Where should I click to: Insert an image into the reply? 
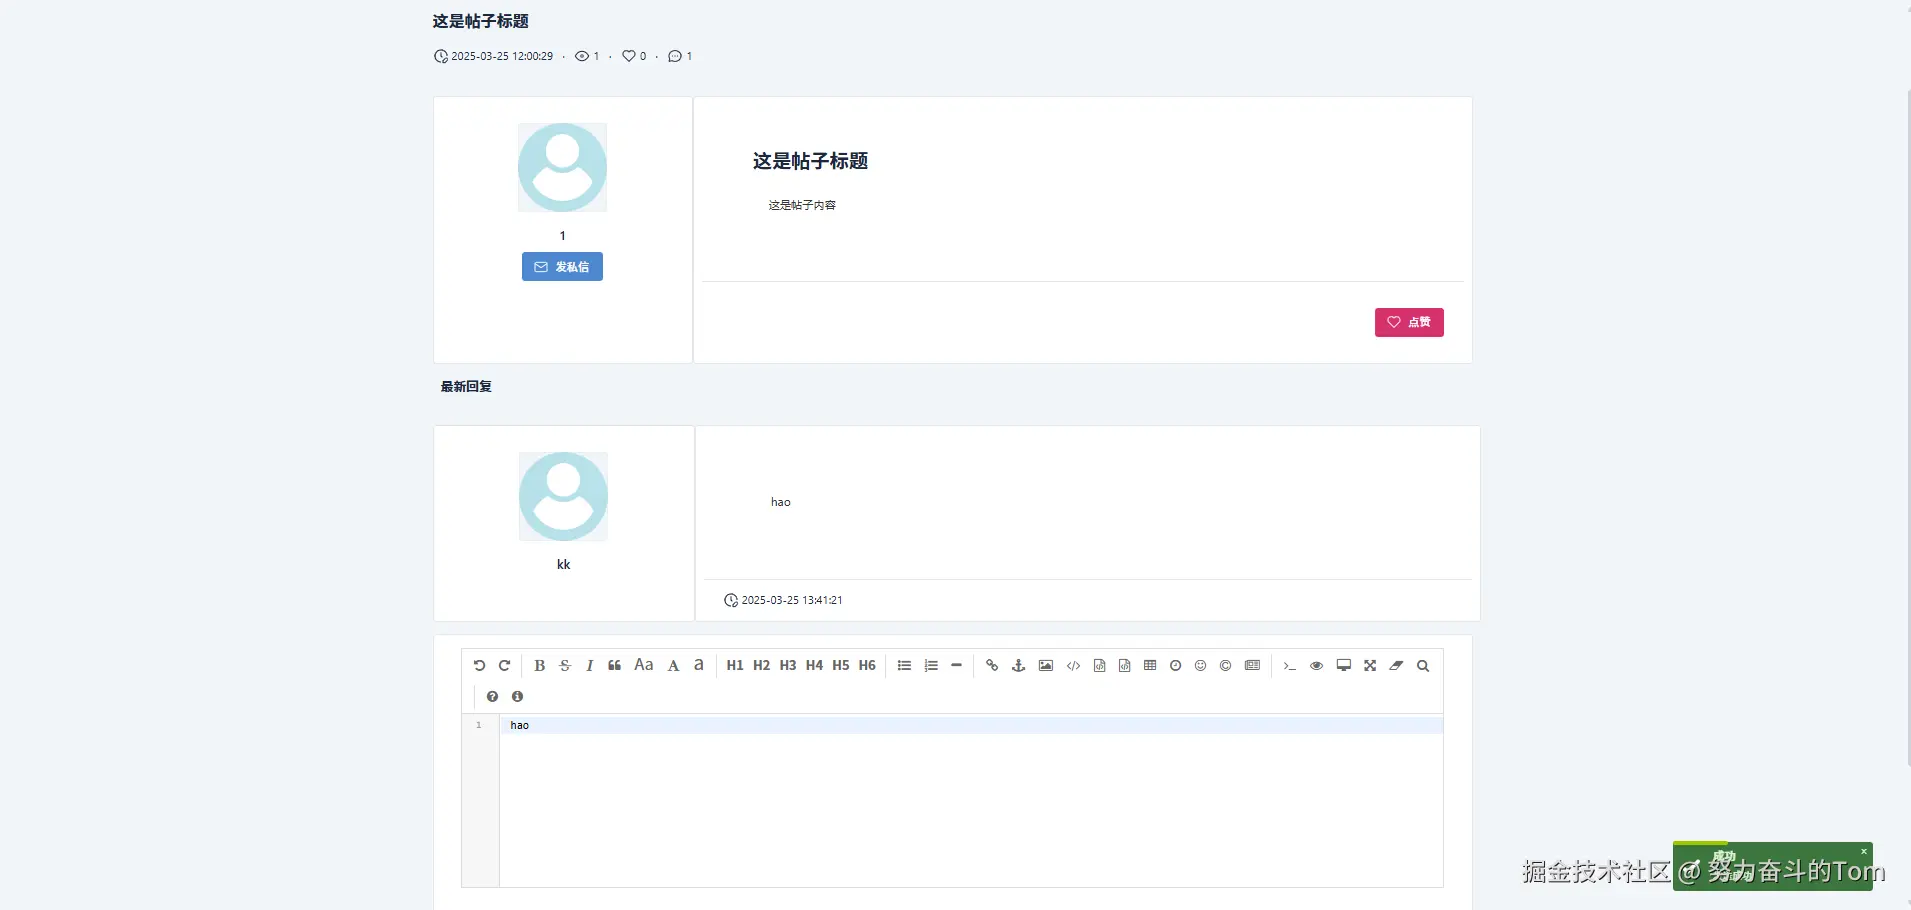1046,666
